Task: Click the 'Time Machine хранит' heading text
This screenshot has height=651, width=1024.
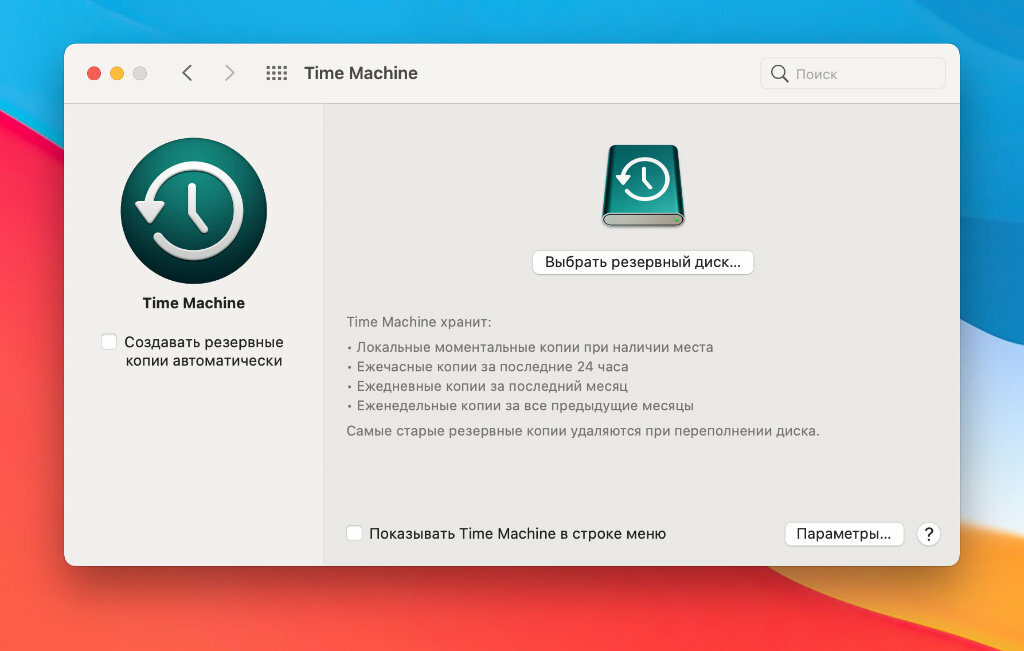Action: pyautogui.click(x=419, y=322)
